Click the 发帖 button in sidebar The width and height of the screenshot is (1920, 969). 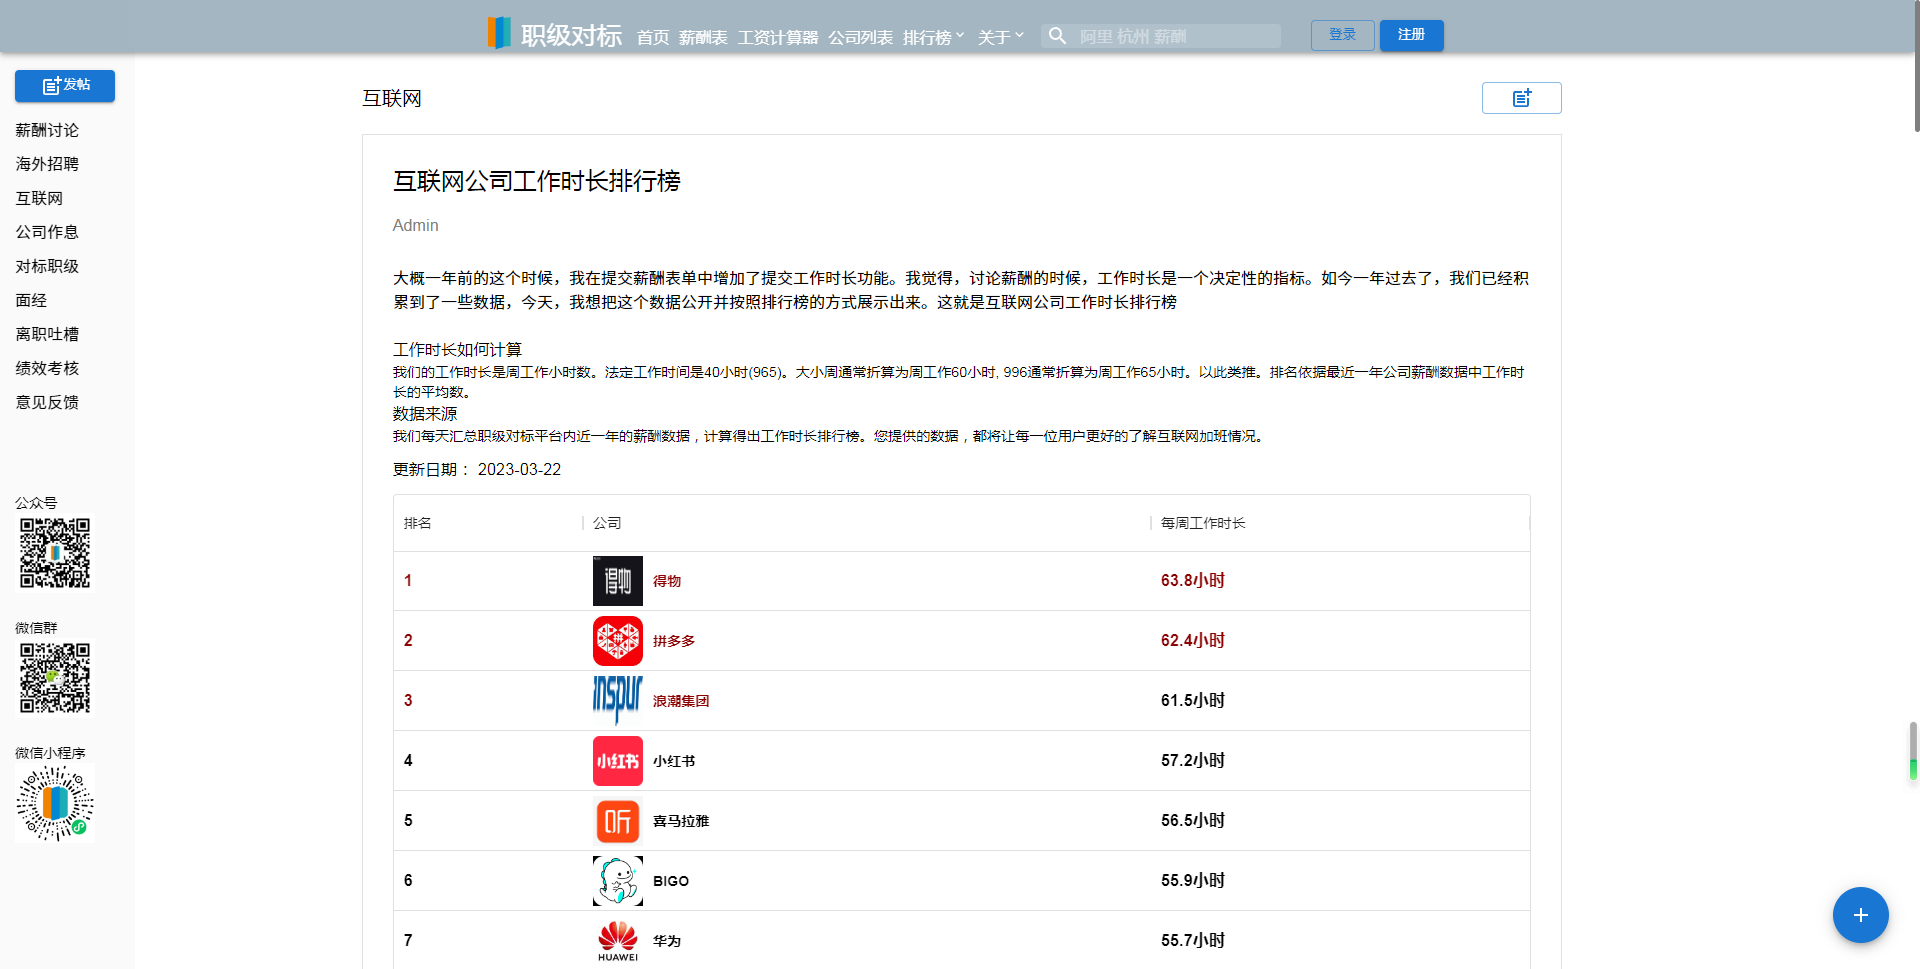coord(65,86)
